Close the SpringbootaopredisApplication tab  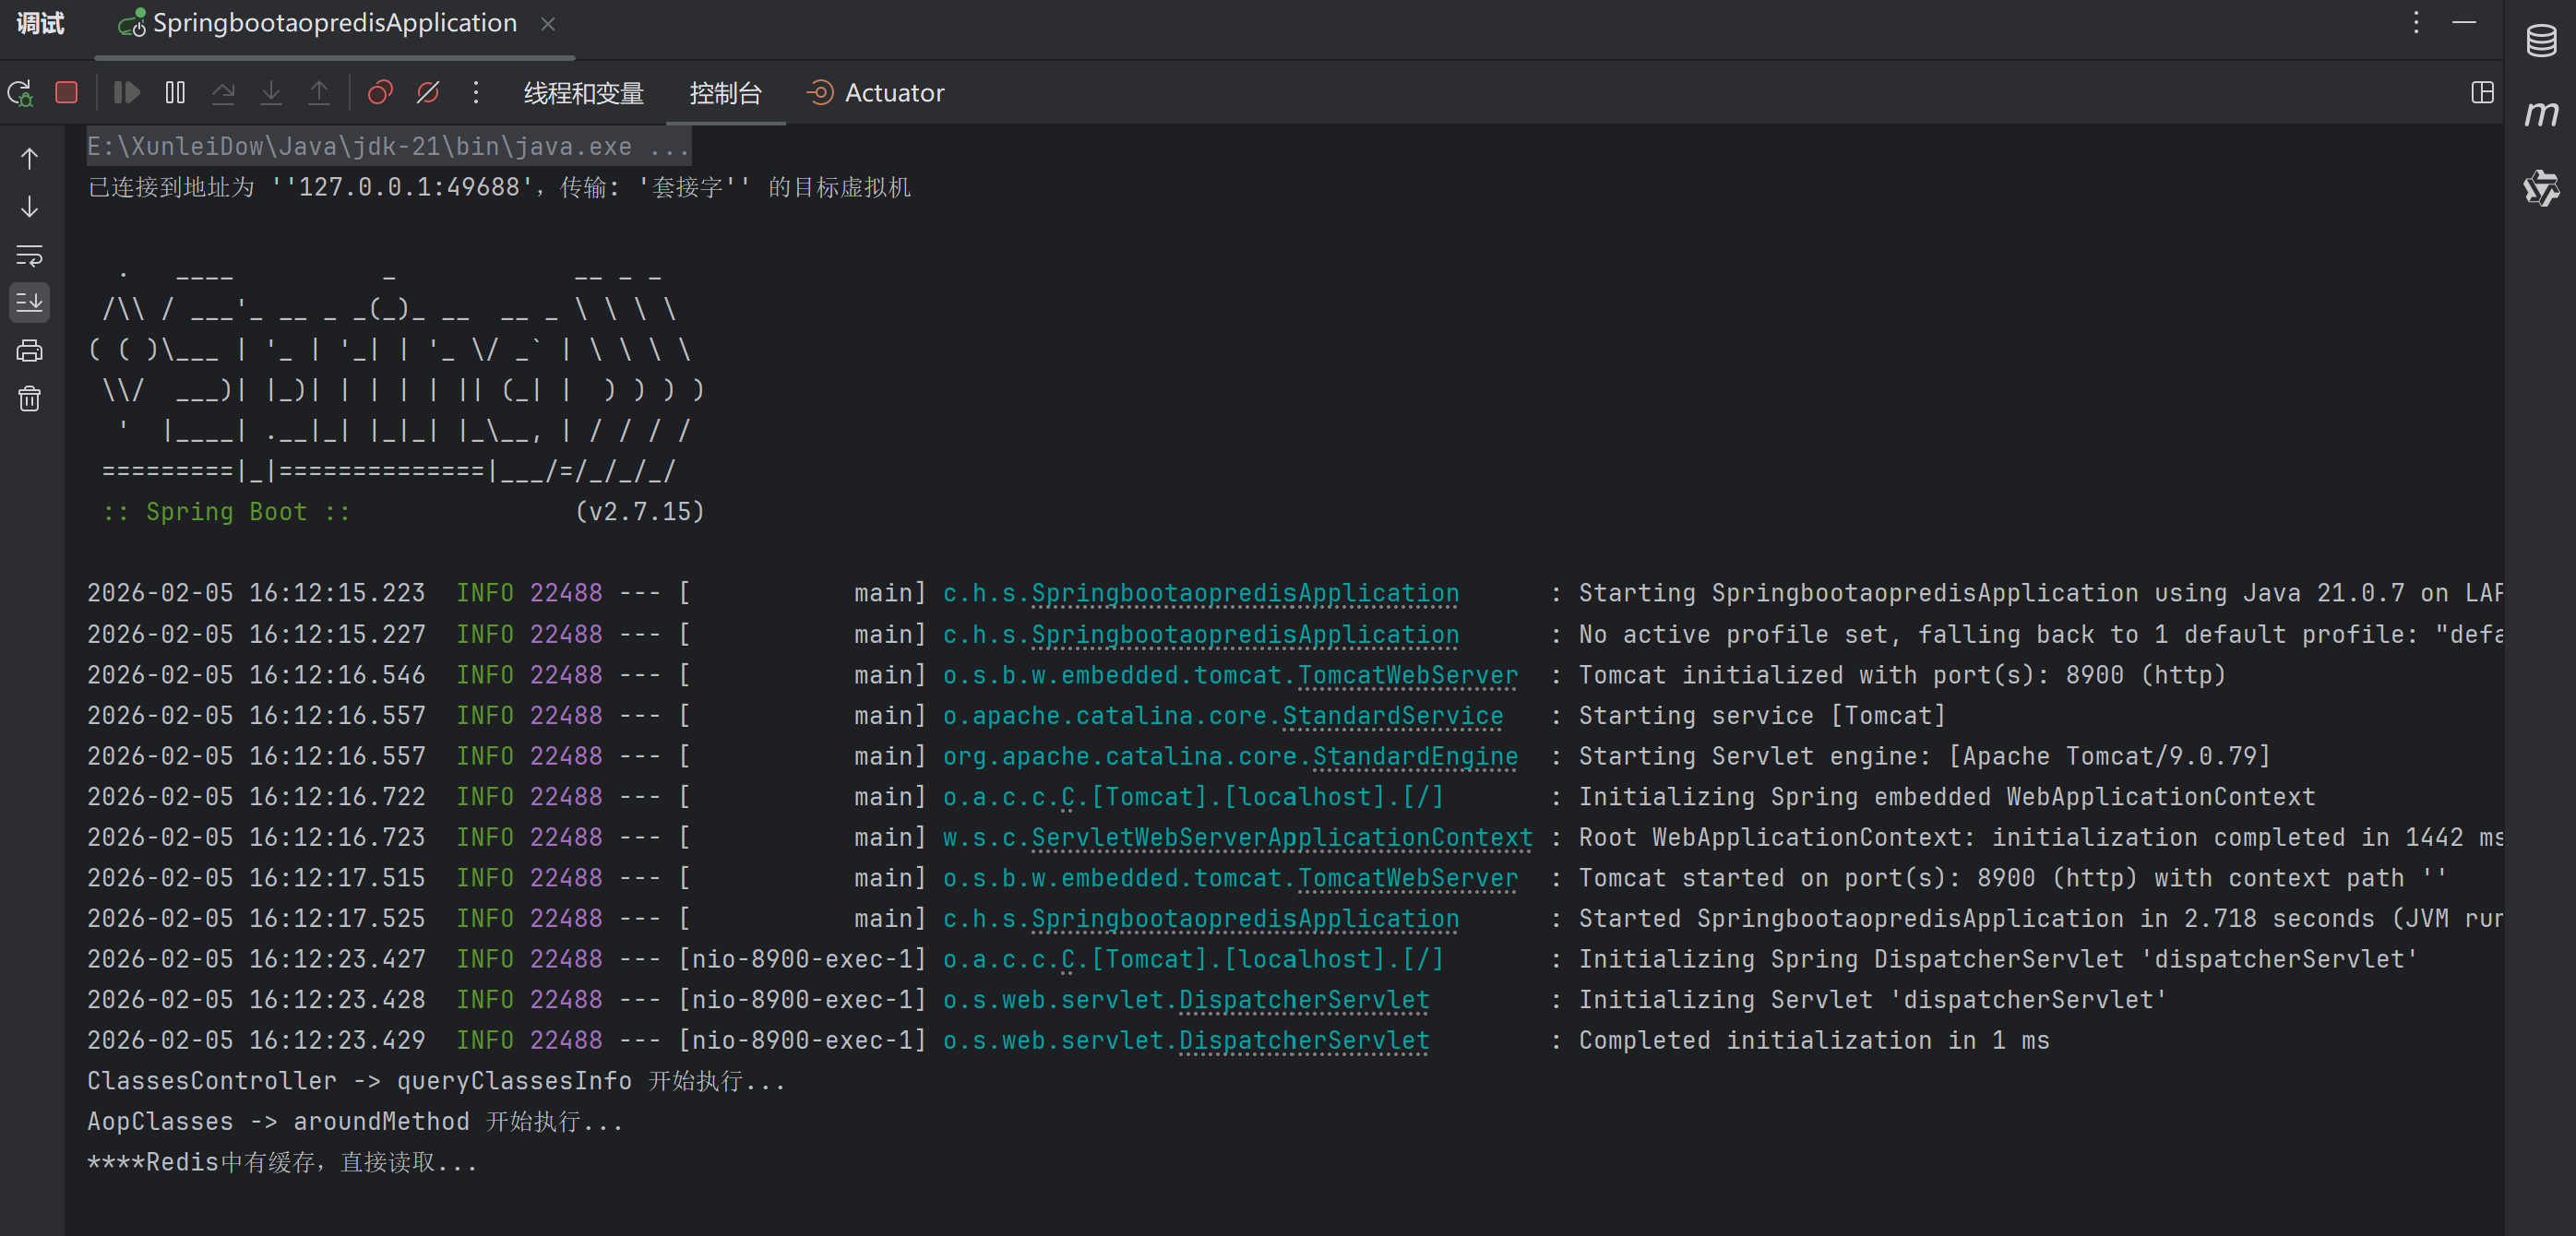click(x=548, y=24)
